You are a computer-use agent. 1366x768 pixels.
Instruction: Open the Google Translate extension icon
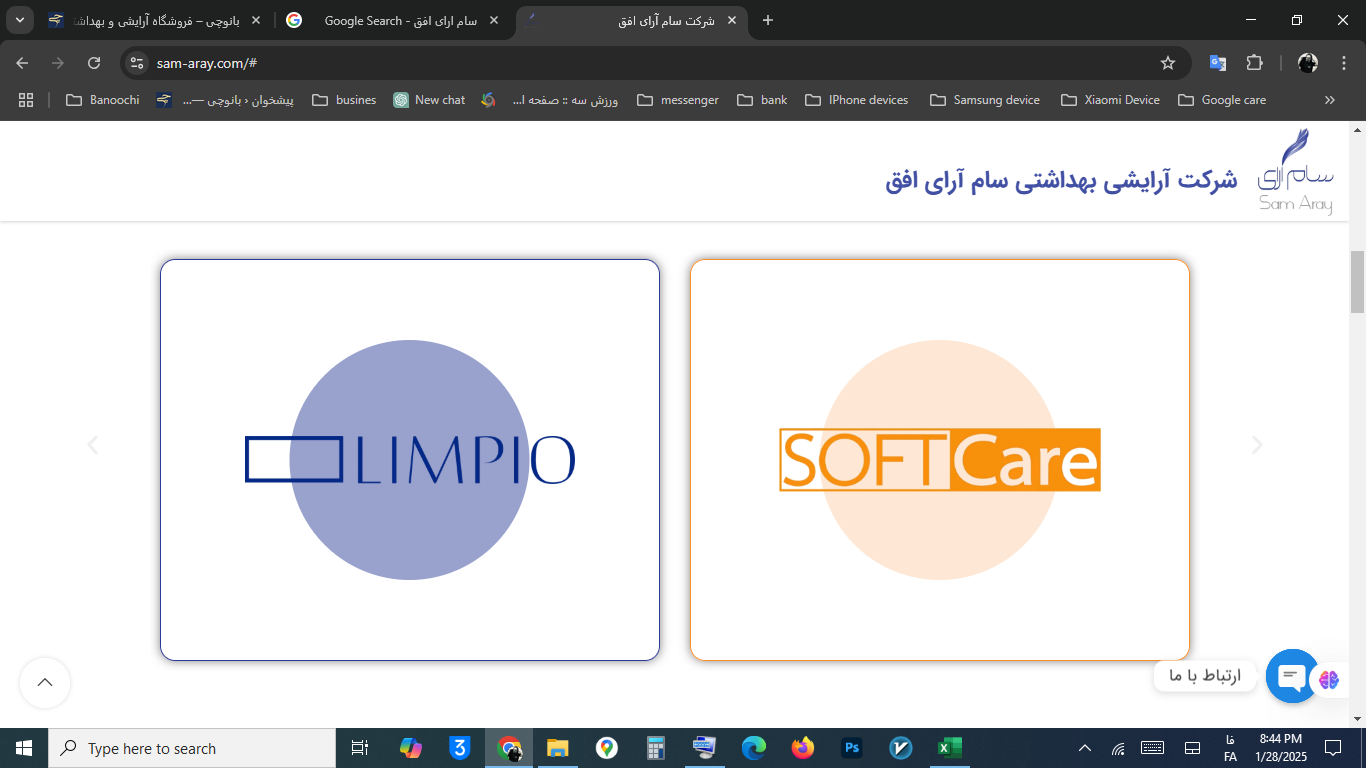tap(1217, 63)
